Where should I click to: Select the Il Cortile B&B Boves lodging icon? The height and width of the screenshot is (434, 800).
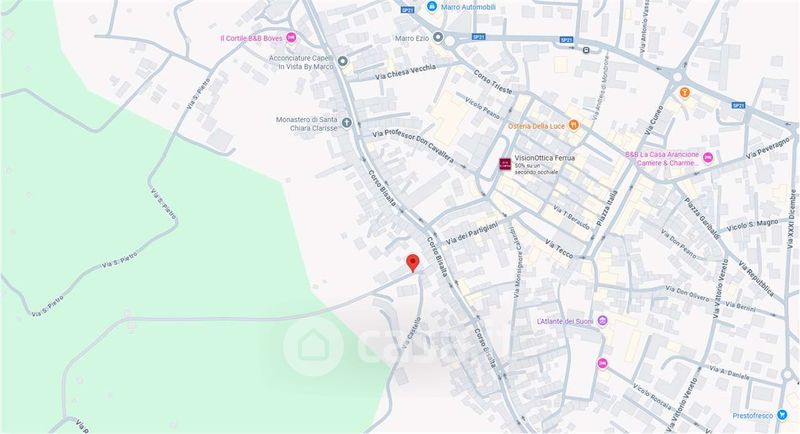click(291, 38)
